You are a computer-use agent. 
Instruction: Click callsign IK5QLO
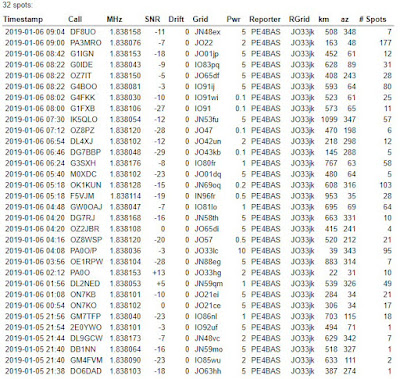coord(84,119)
